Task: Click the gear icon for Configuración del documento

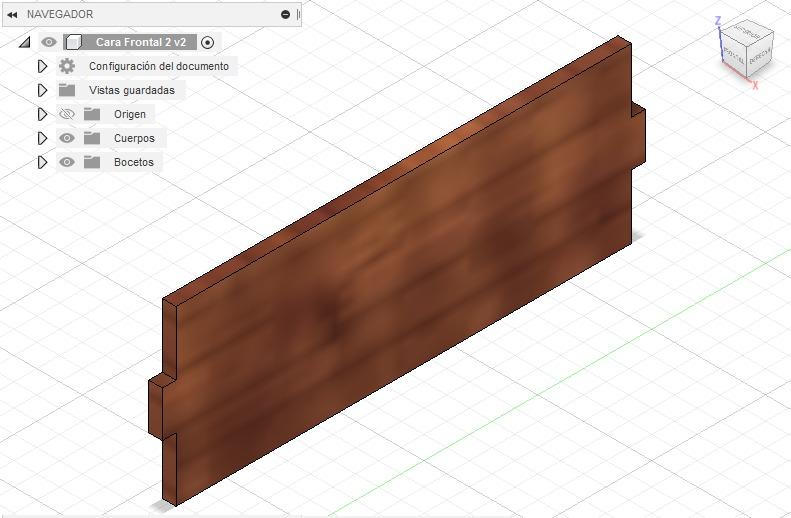Action: pos(67,66)
